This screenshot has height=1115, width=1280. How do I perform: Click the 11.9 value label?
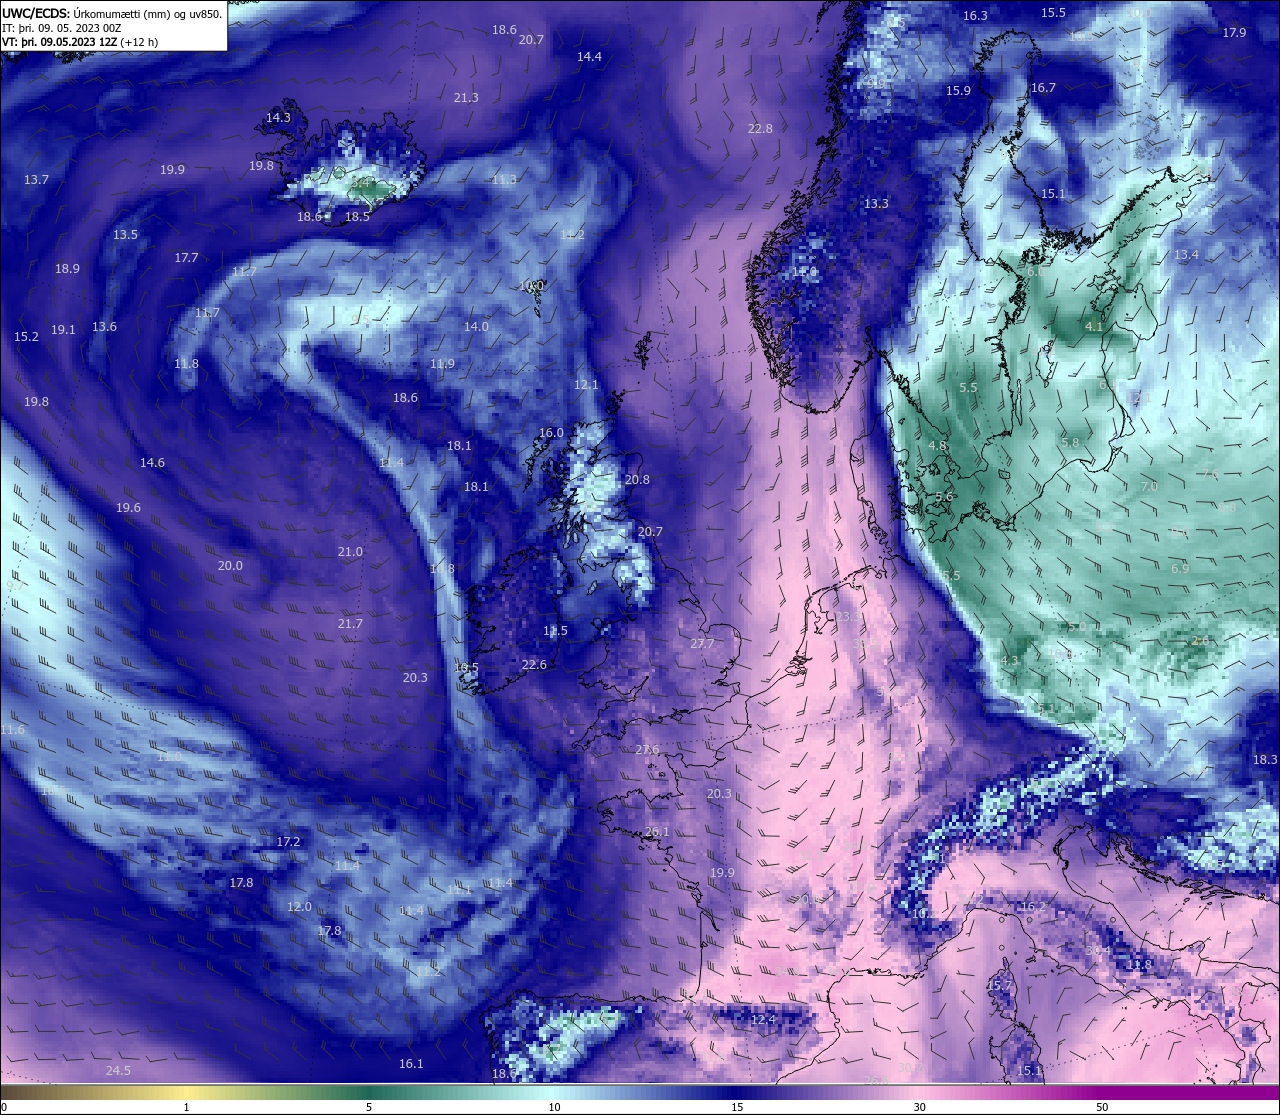(x=442, y=364)
